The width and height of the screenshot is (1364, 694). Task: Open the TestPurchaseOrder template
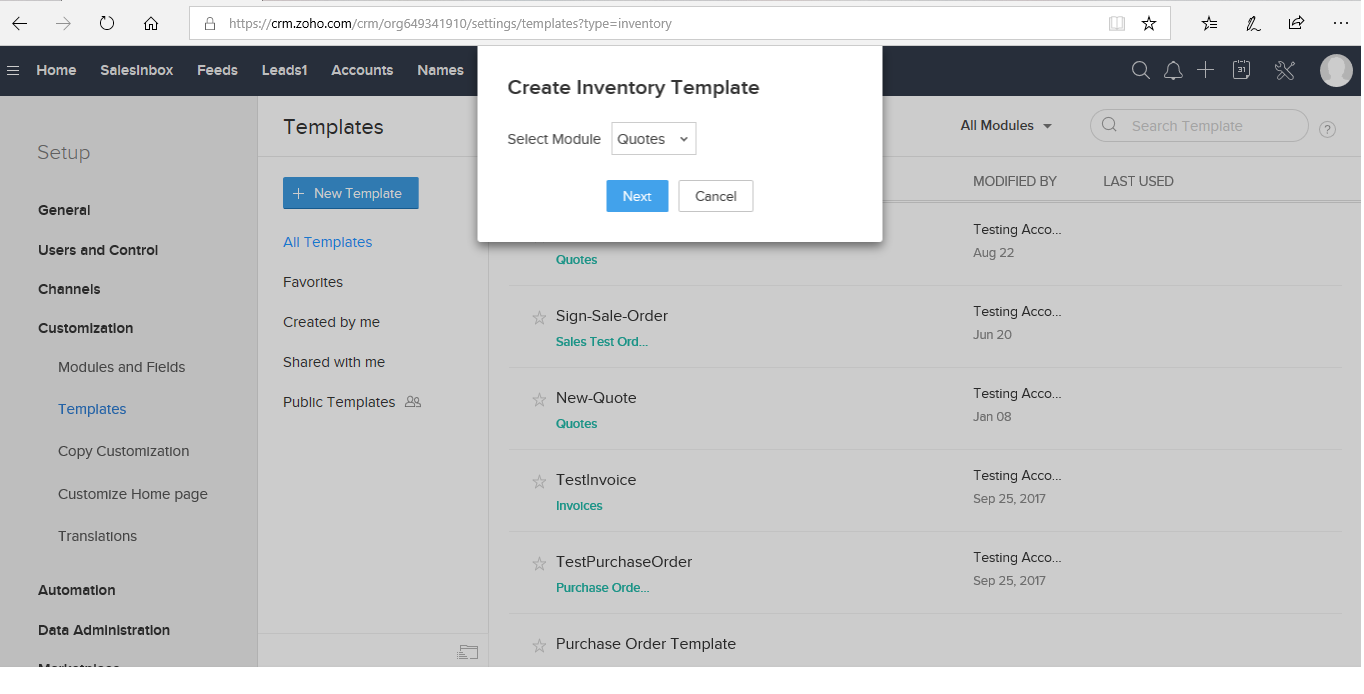tap(624, 562)
